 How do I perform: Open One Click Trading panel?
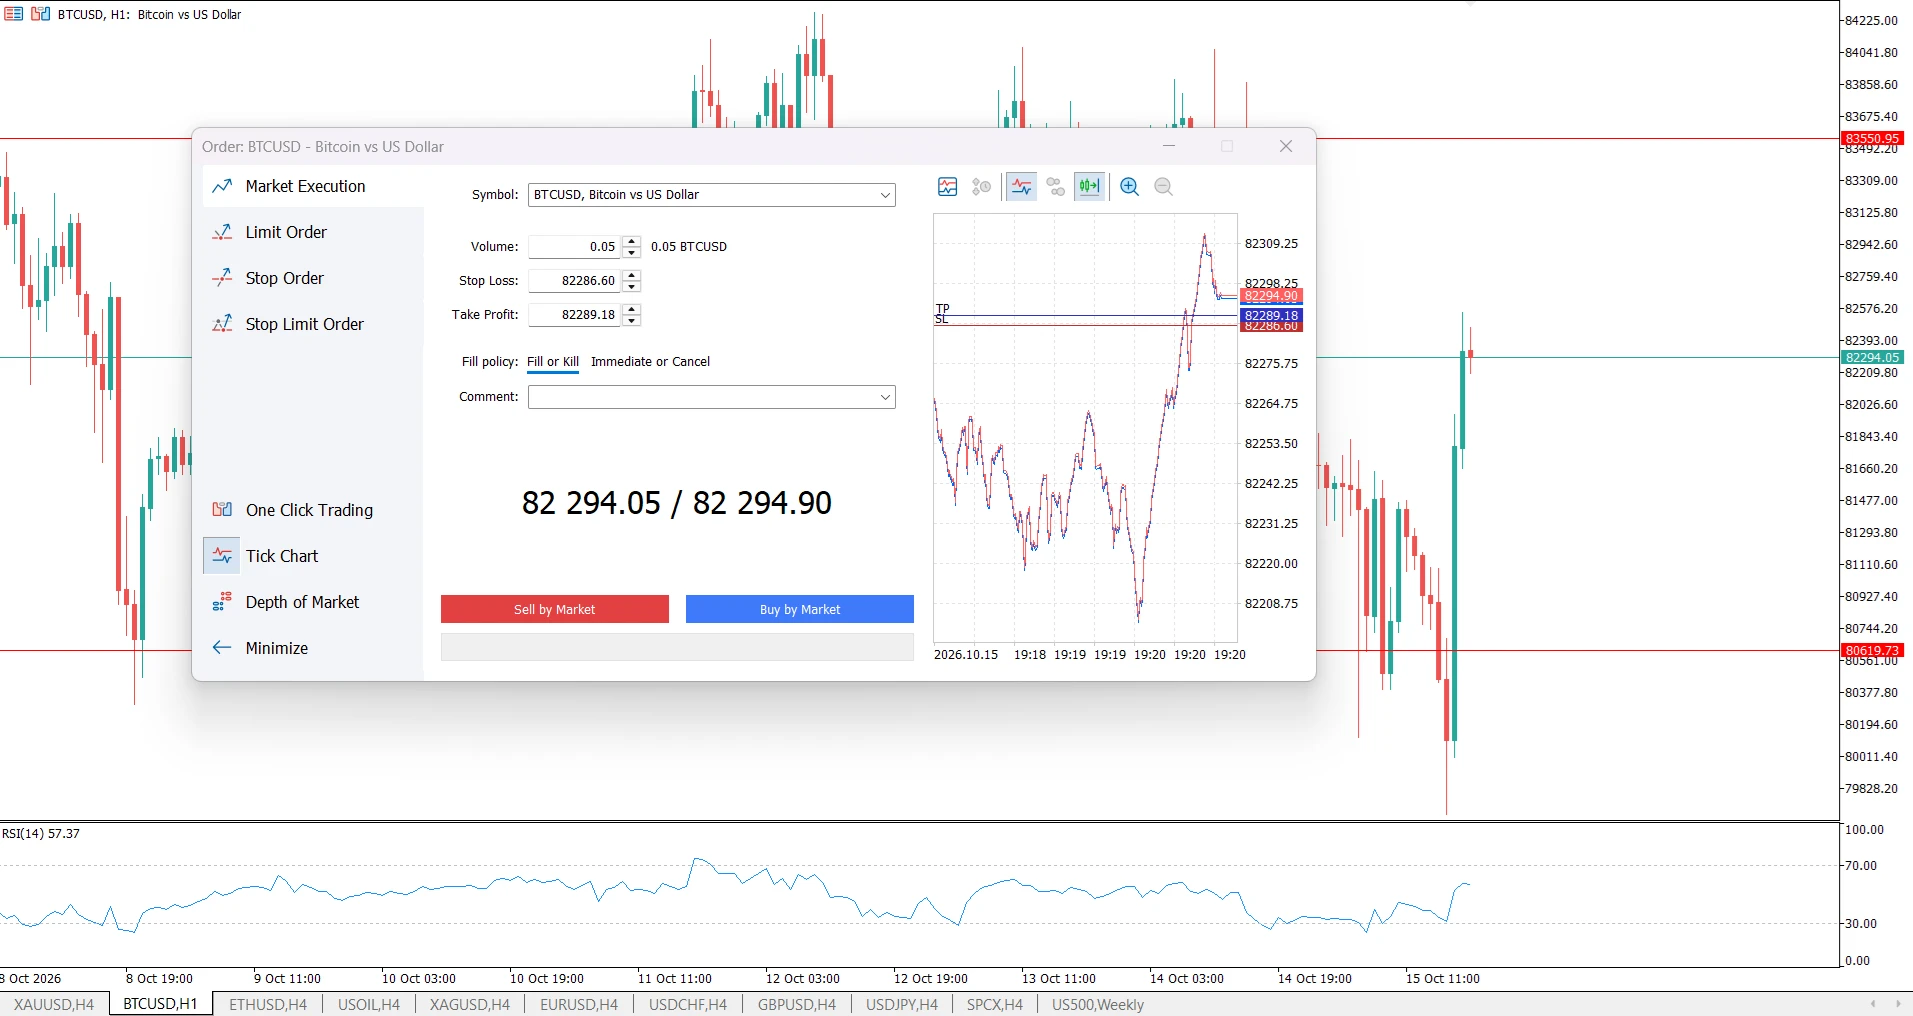click(x=313, y=510)
